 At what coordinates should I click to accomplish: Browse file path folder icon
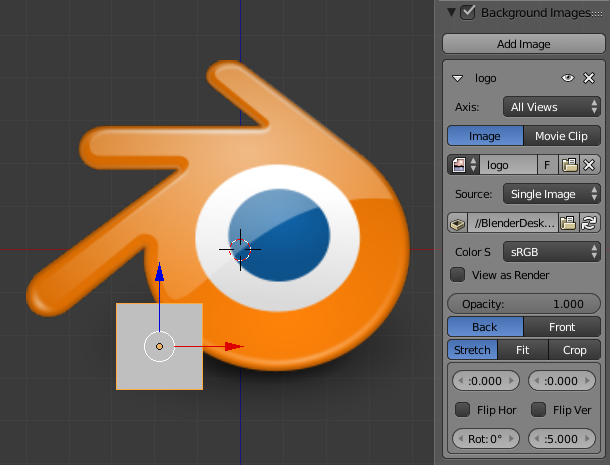tap(568, 223)
